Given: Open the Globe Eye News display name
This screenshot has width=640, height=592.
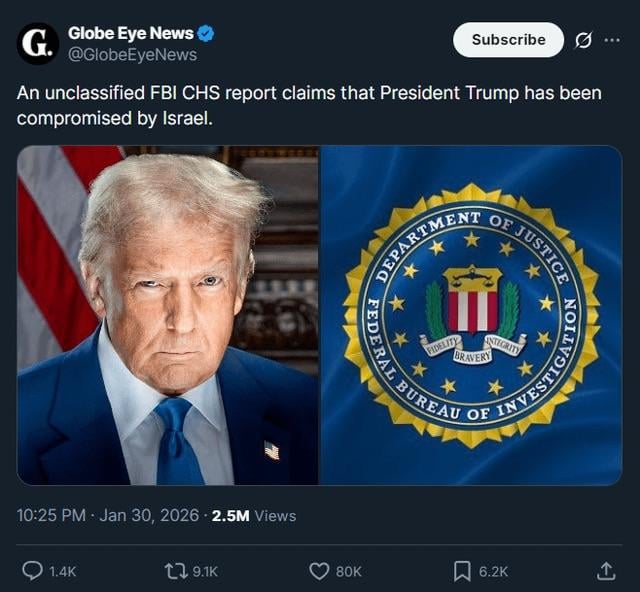Looking at the screenshot, I should [130, 34].
